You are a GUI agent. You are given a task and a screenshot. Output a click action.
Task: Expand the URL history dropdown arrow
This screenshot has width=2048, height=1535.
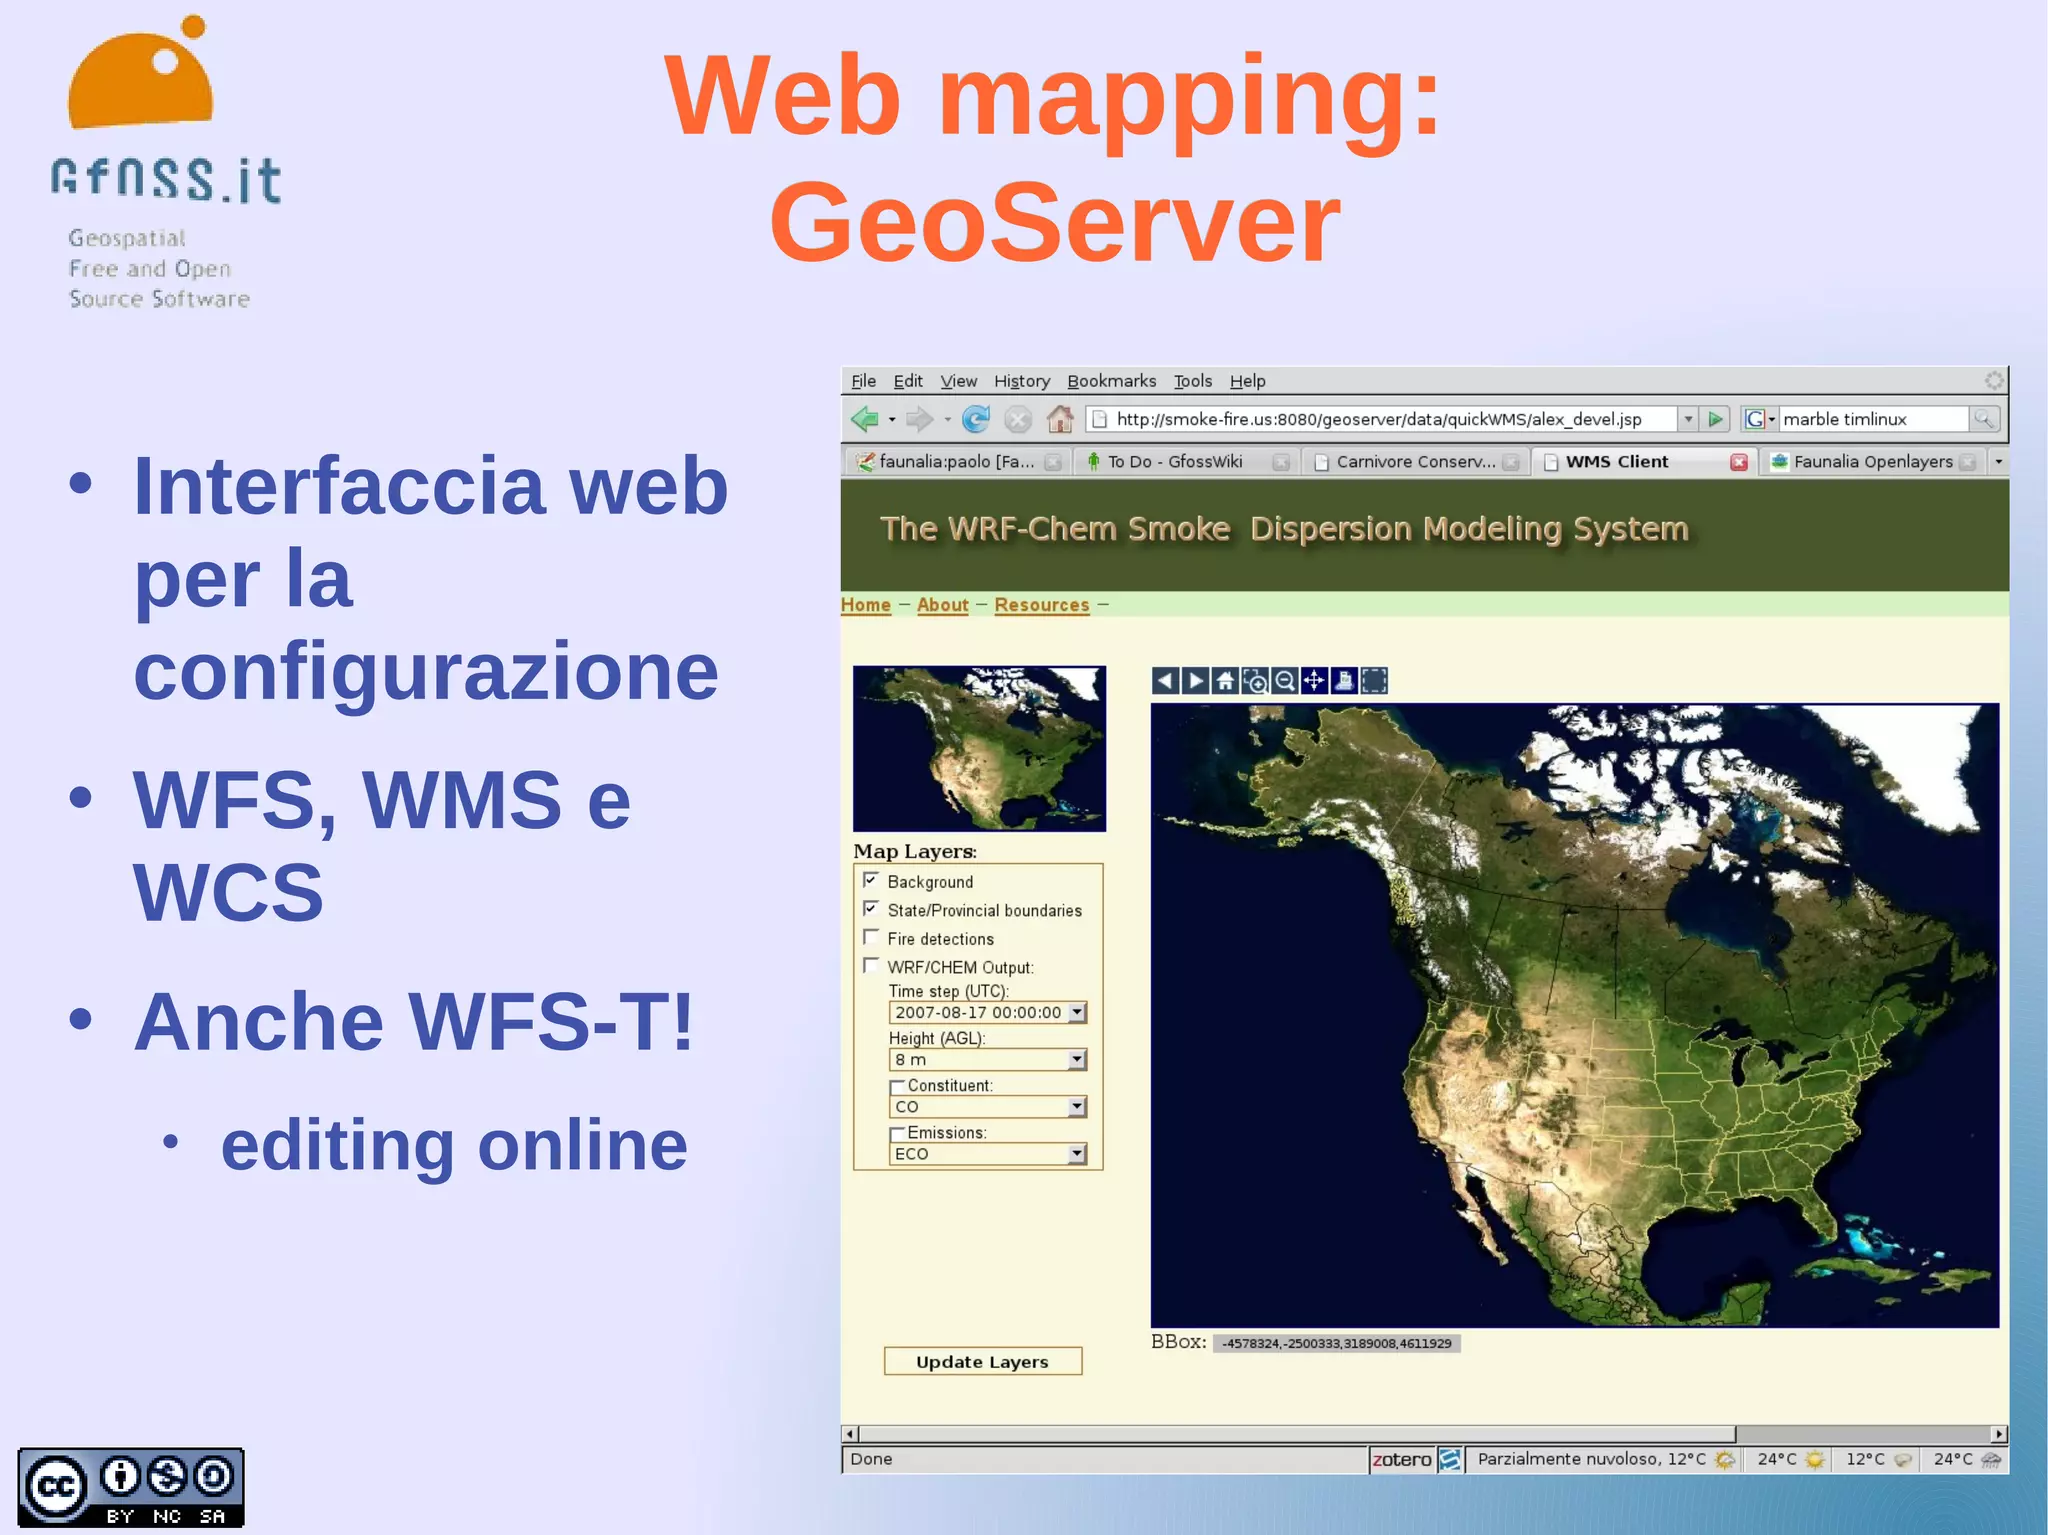coord(1688,419)
